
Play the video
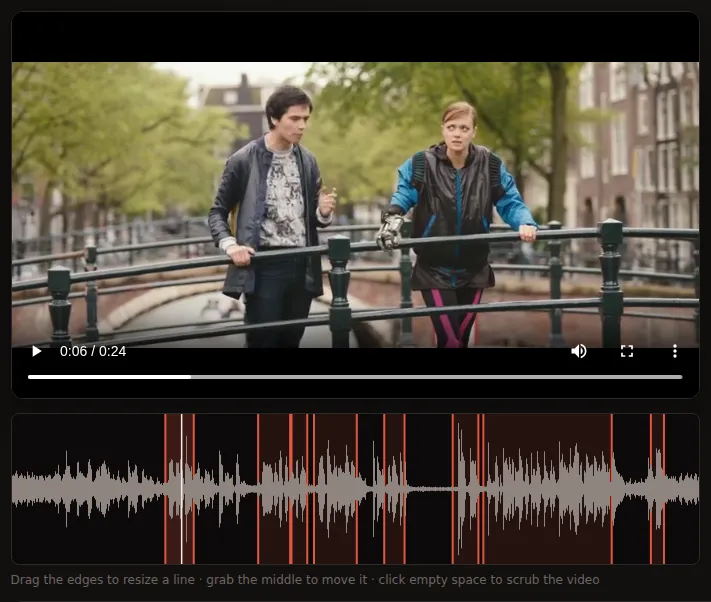[37, 351]
